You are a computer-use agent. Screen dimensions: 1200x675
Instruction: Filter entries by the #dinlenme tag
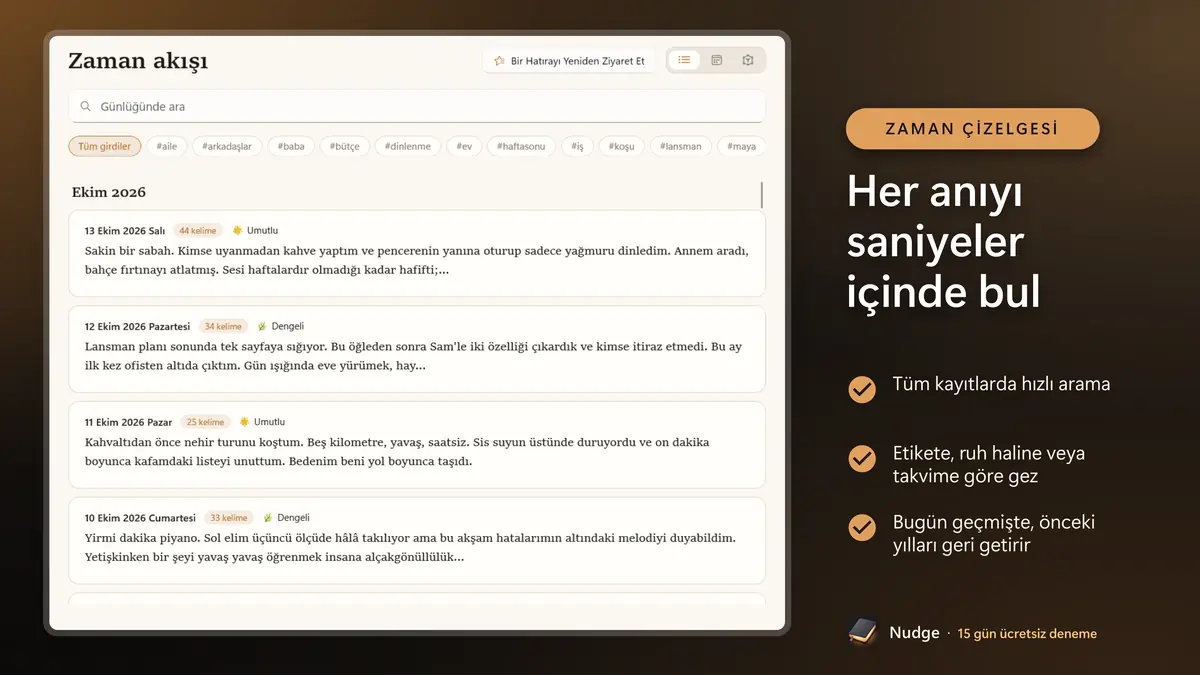[x=408, y=146]
